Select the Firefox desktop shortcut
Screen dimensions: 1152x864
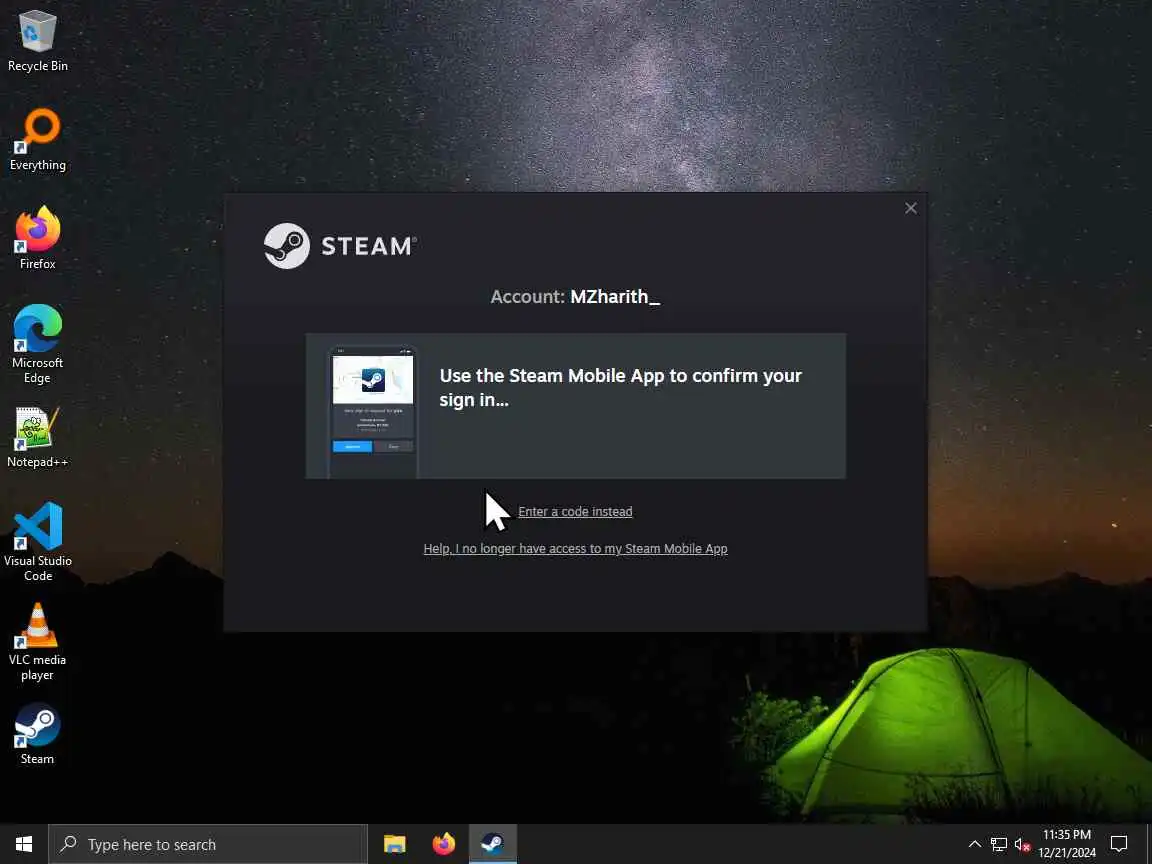(x=37, y=238)
